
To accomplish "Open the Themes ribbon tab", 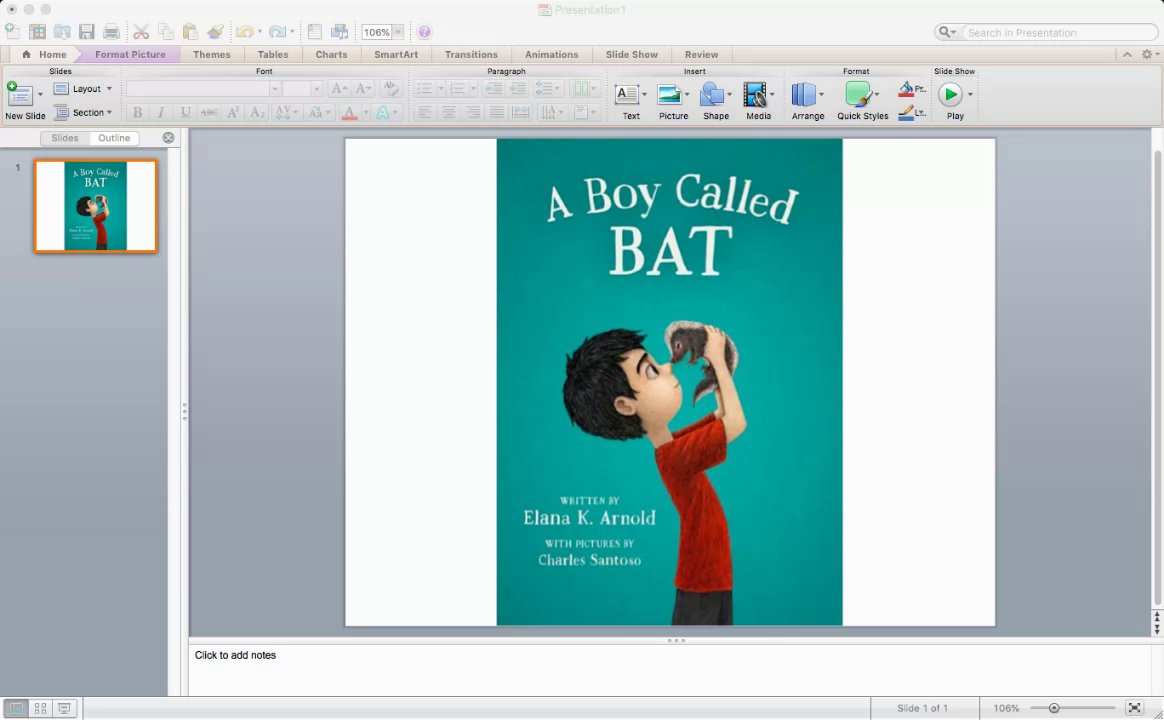I will (211, 54).
